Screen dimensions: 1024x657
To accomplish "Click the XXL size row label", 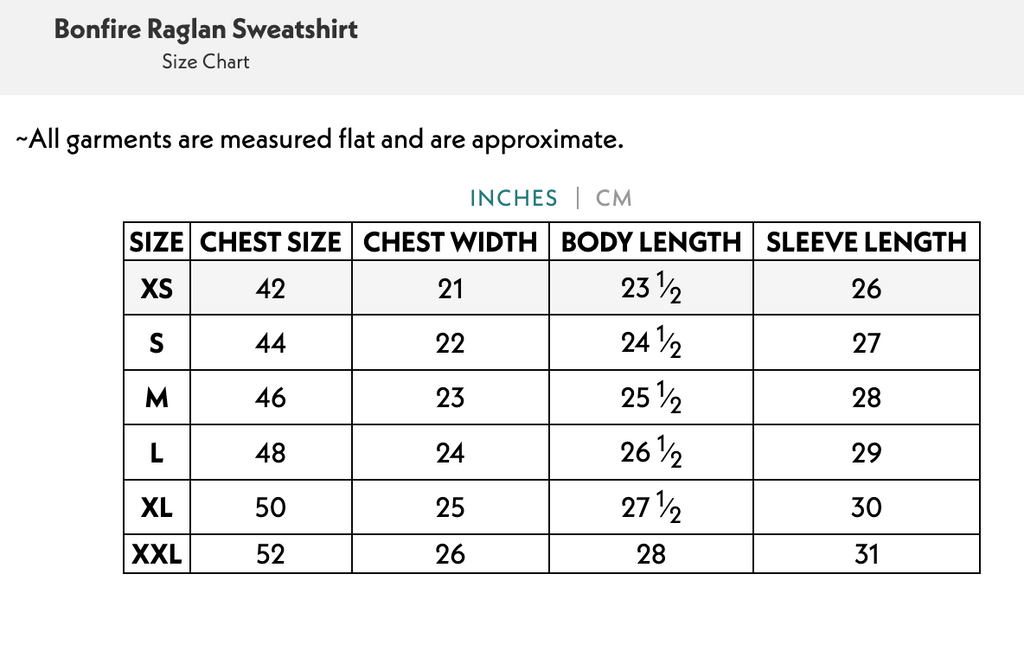I will 157,553.
